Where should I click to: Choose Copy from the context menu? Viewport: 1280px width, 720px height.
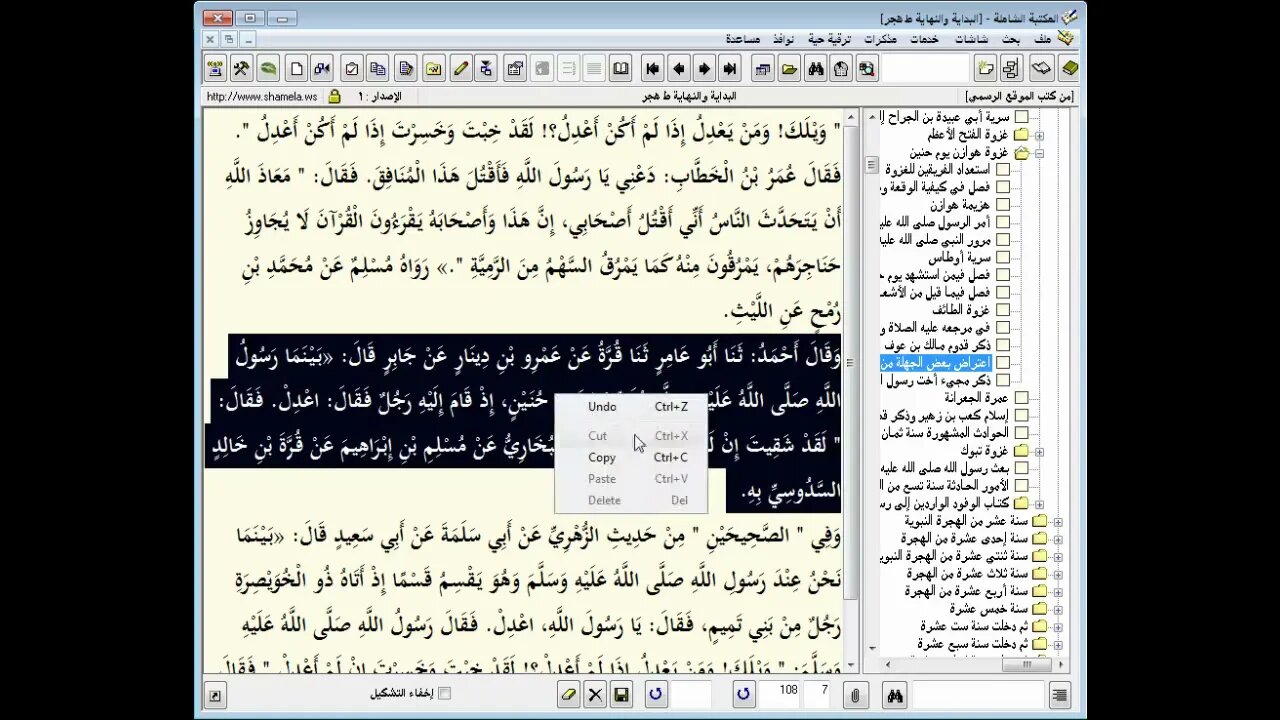tap(602, 457)
